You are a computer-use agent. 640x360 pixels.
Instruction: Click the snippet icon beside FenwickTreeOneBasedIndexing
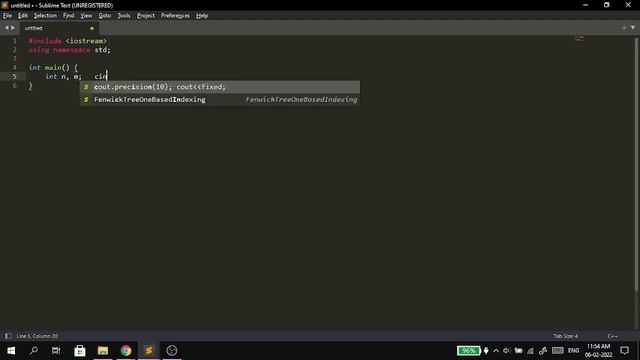(x=86, y=100)
